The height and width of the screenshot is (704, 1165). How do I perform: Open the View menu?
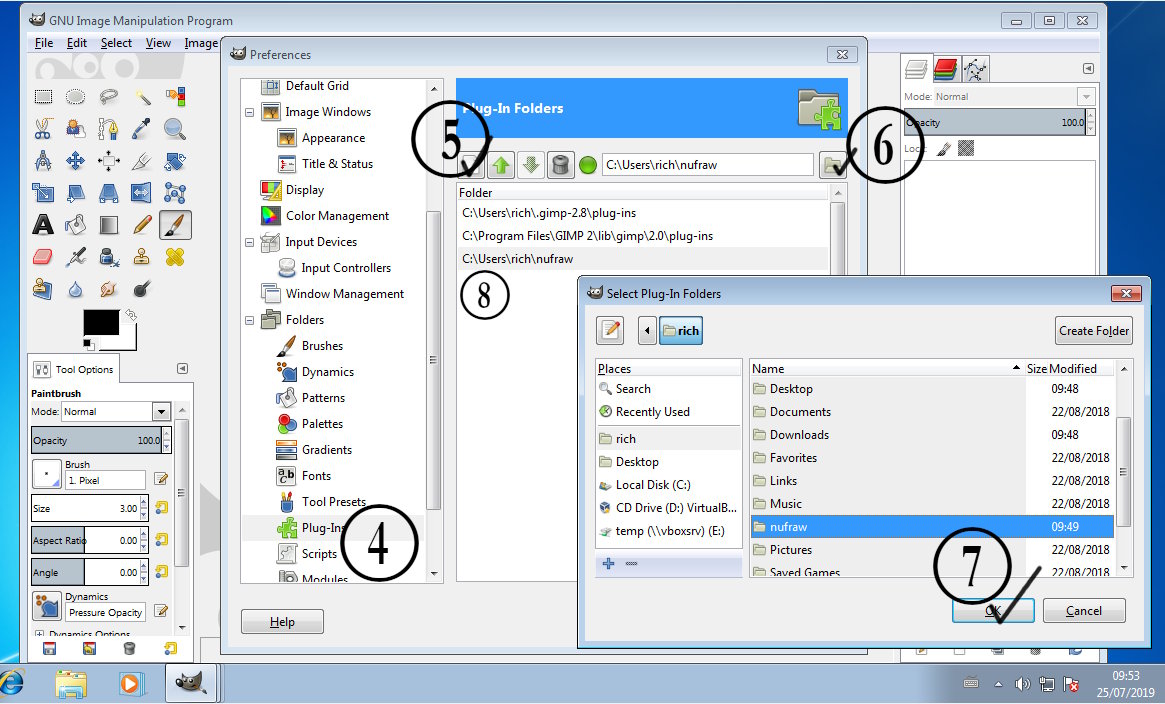158,43
